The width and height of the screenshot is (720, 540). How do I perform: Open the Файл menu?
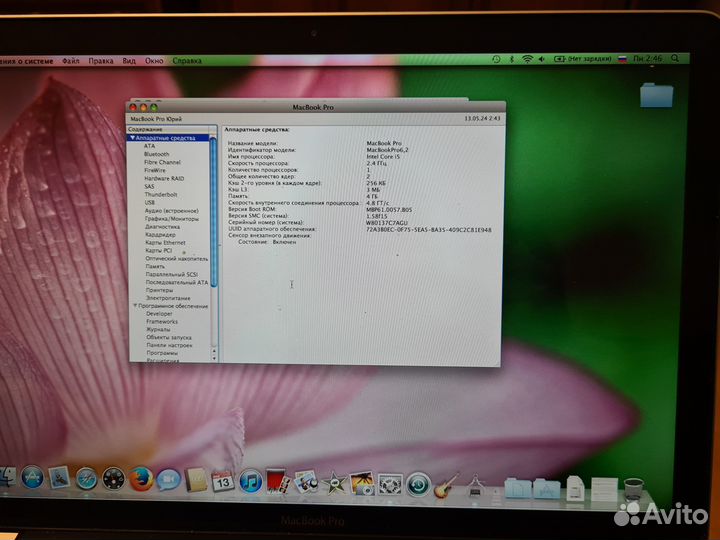tap(71, 61)
